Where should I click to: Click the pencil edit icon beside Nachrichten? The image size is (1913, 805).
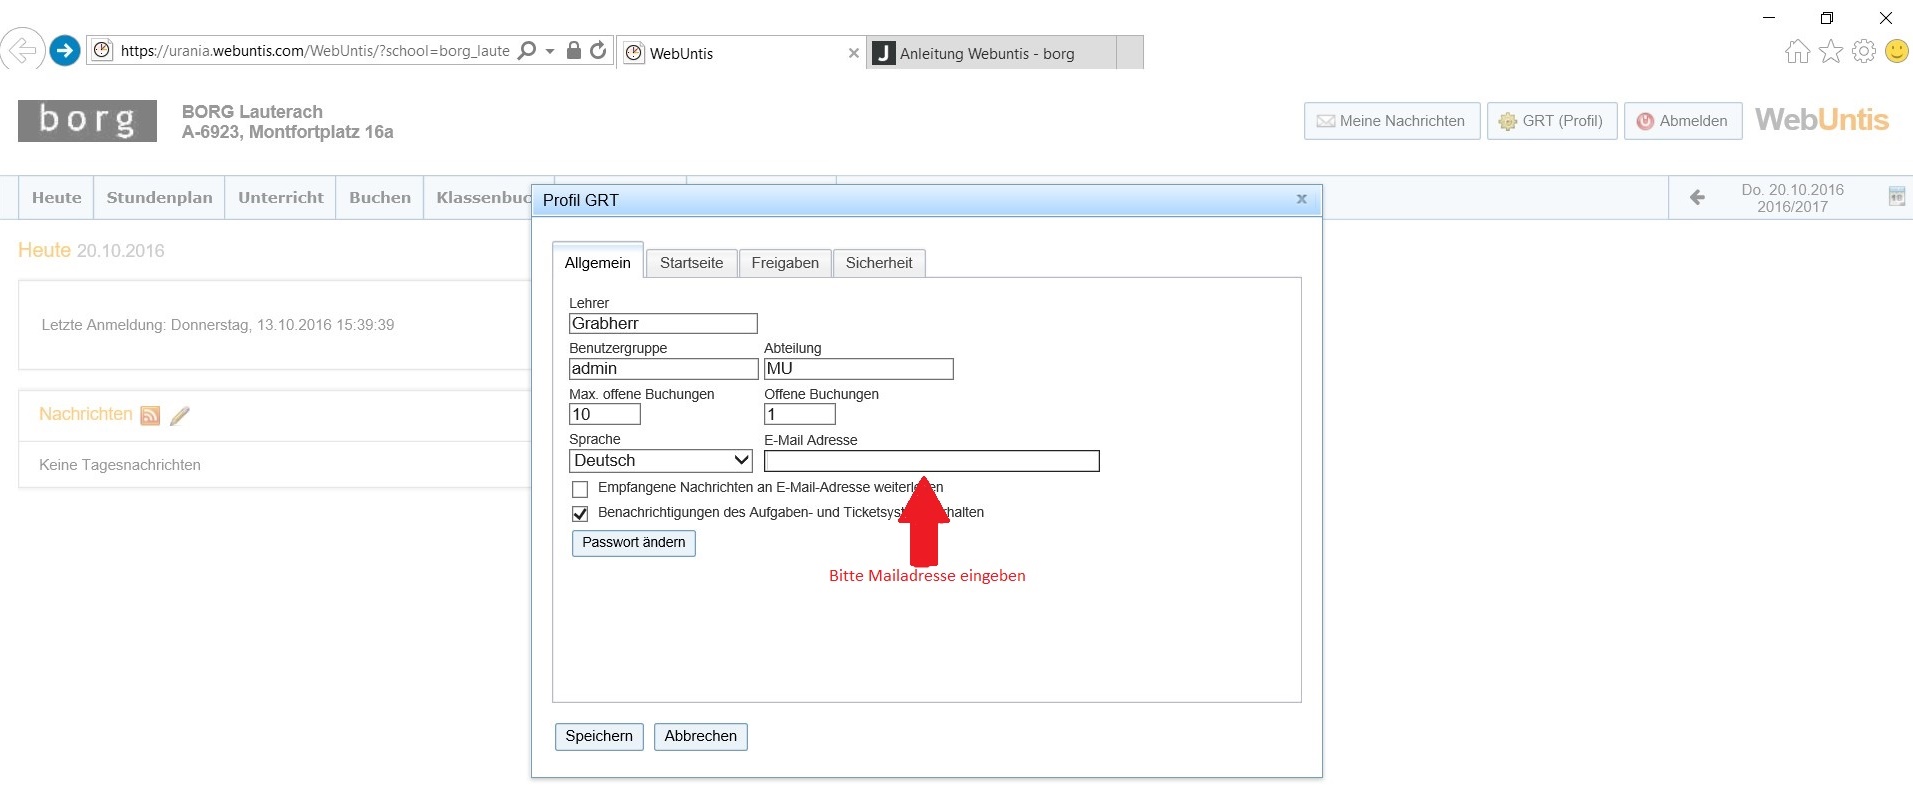click(x=180, y=416)
